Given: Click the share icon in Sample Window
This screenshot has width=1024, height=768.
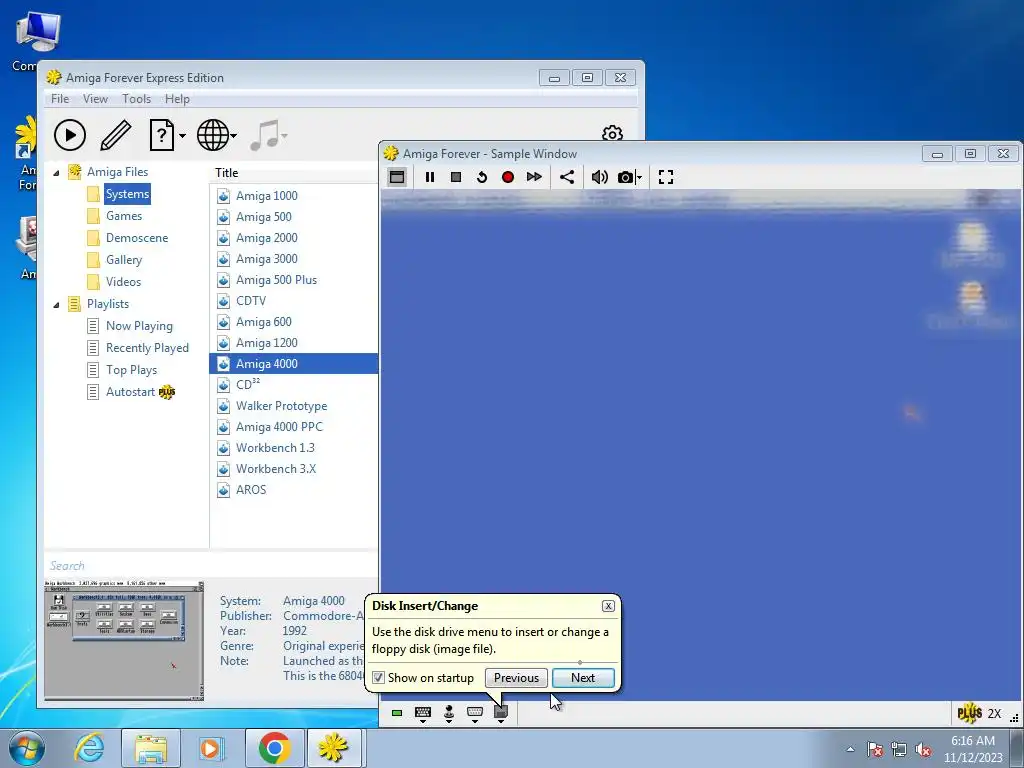Looking at the screenshot, I should pos(567,177).
